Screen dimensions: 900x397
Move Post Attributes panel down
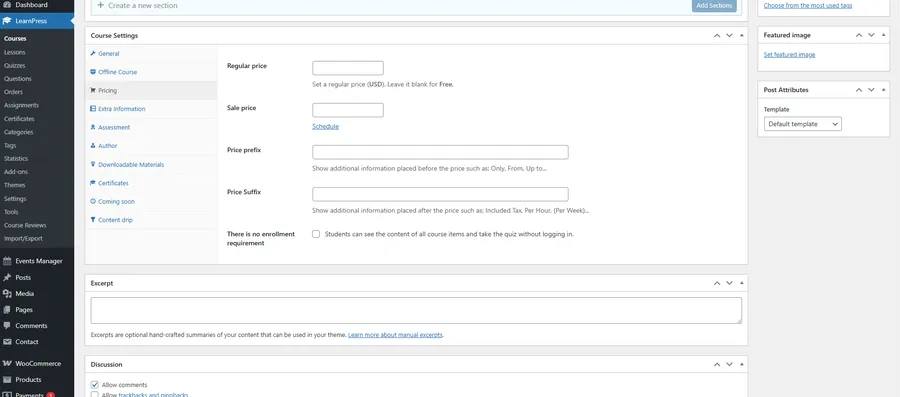point(871,90)
